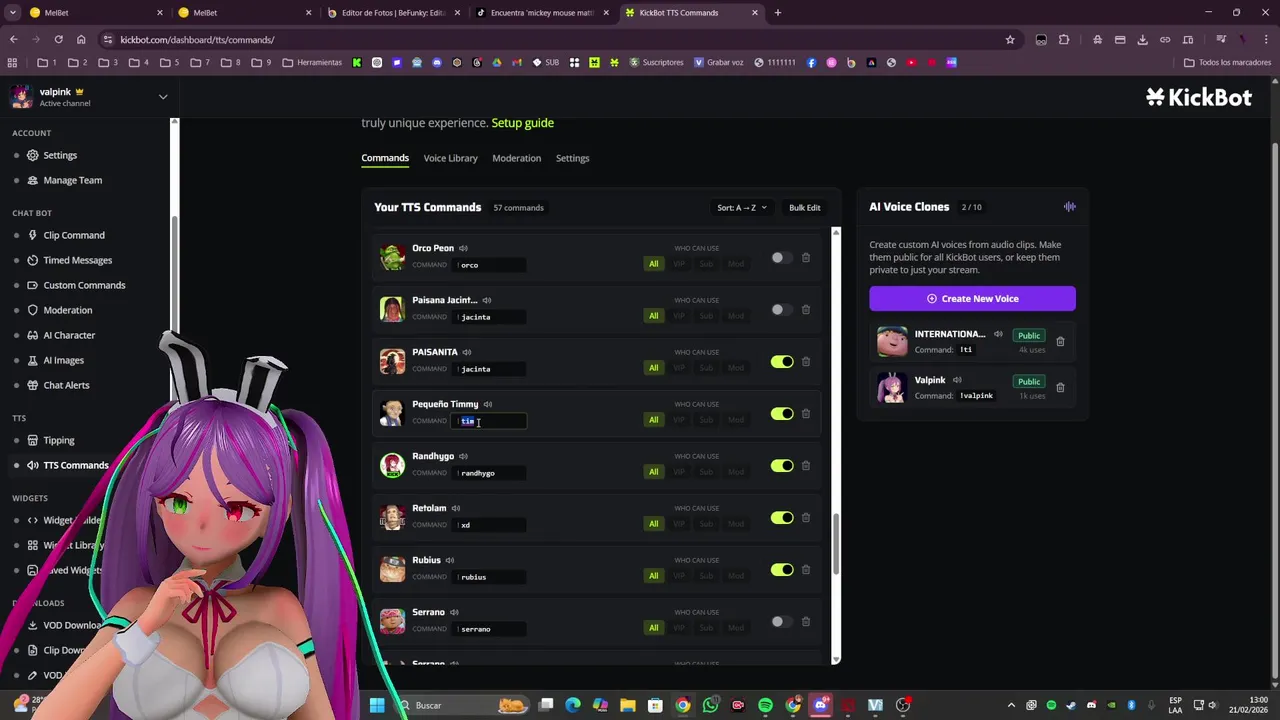Switch to the mickey mouse browser tab
This screenshot has width=1280, height=720.
click(x=542, y=13)
